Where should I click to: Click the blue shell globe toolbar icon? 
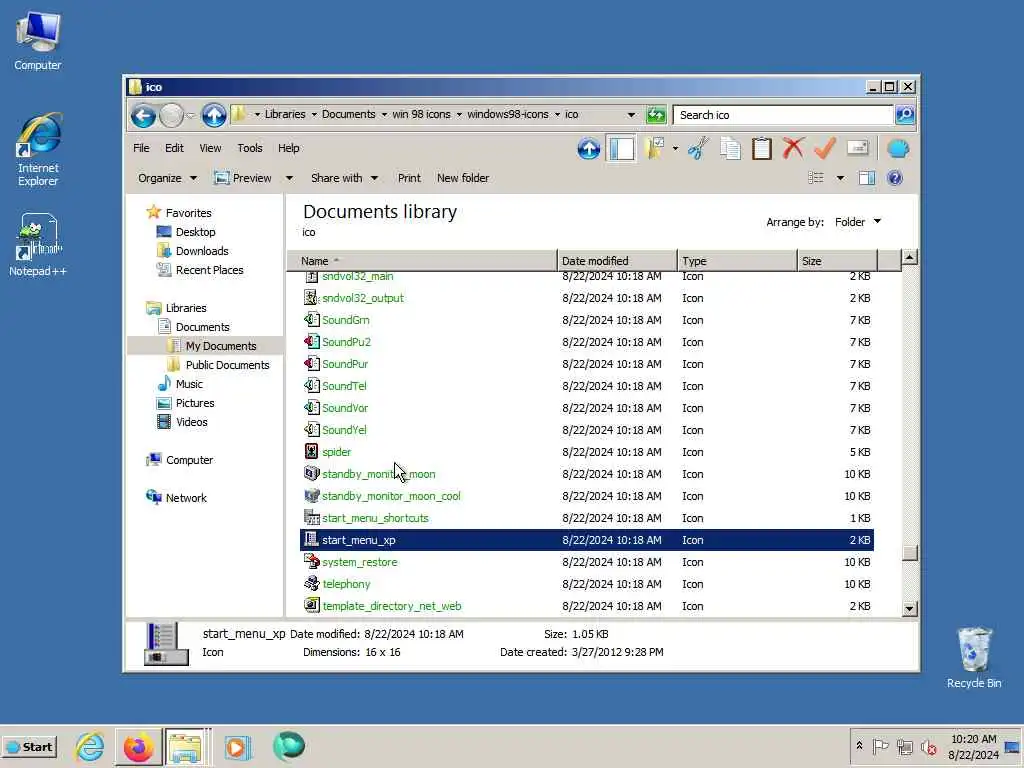click(x=898, y=149)
